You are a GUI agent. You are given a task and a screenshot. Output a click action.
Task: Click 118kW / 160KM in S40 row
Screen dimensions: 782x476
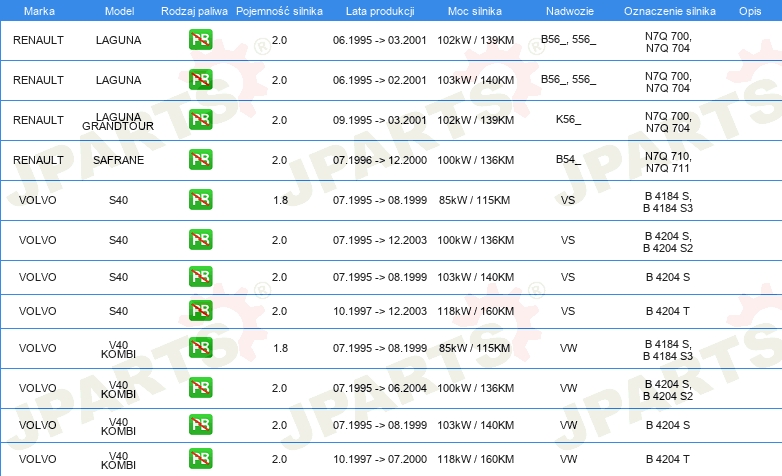(x=475, y=311)
